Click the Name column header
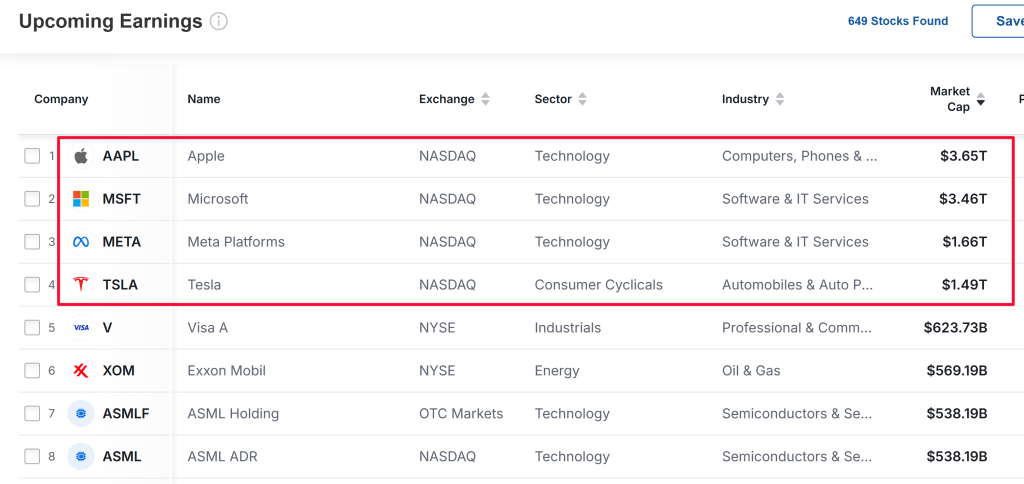This screenshot has height=484, width=1024. 204,99
